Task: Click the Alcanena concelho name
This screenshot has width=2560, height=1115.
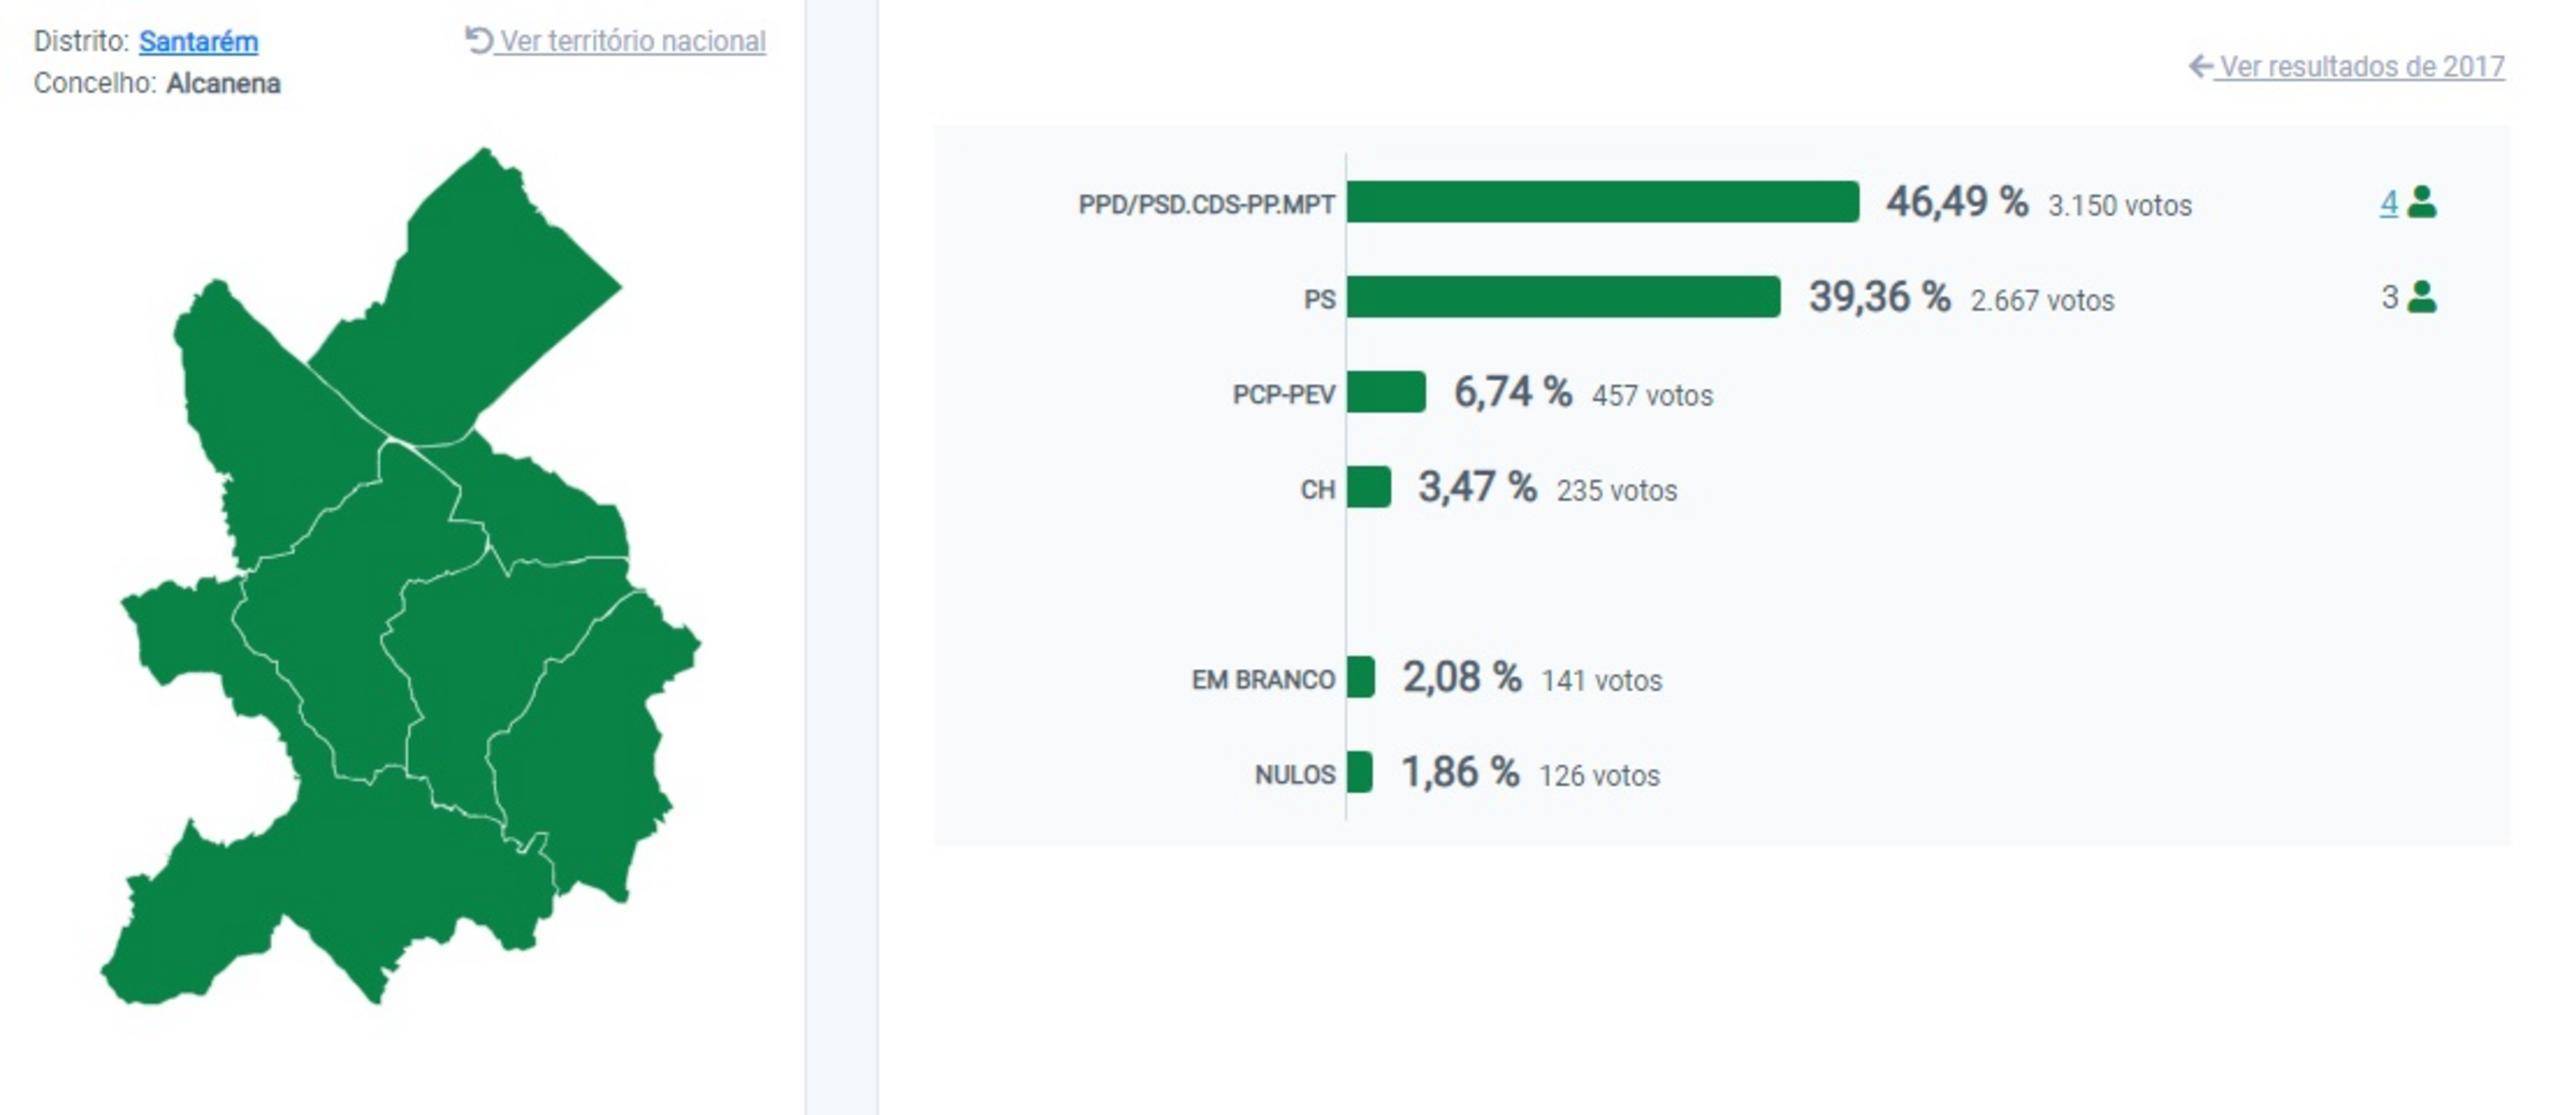Action: [x=223, y=83]
